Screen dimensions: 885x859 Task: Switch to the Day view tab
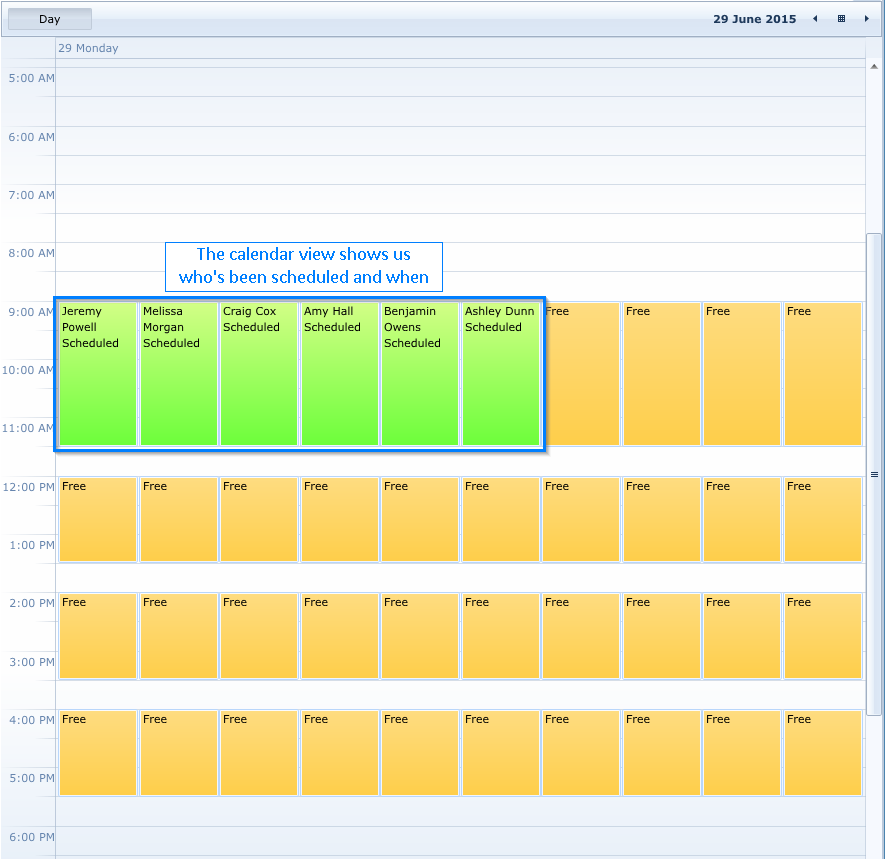50,19
